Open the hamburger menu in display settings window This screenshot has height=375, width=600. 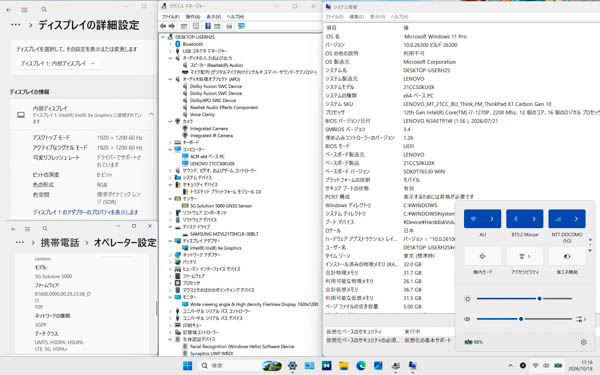pyautogui.click(x=24, y=10)
